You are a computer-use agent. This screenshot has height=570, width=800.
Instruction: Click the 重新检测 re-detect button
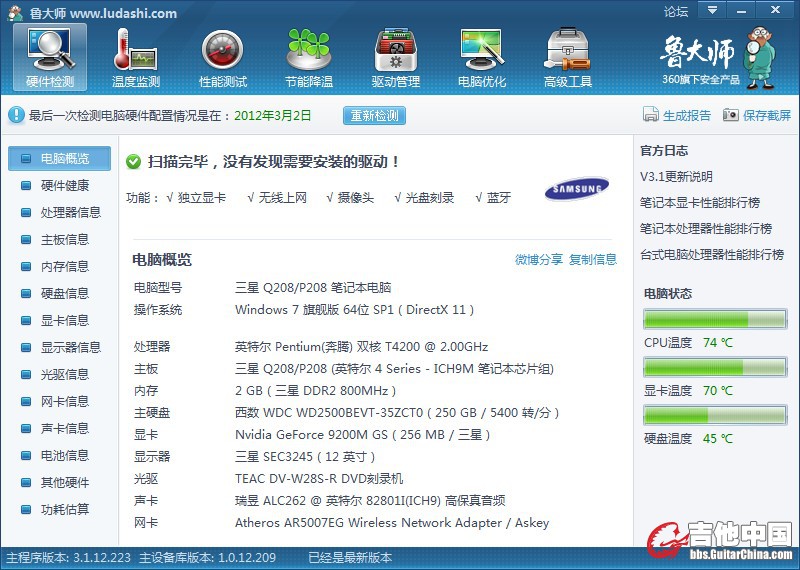pos(374,115)
